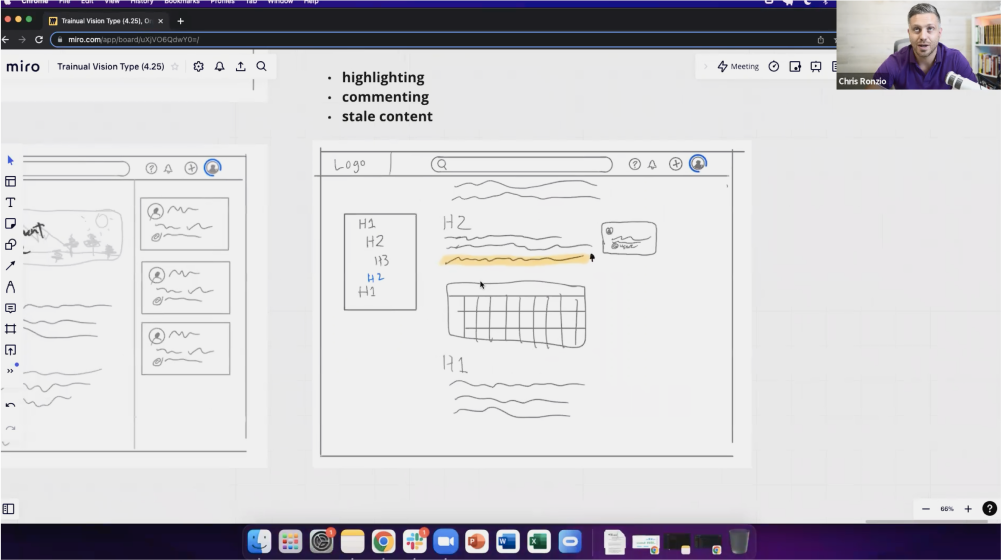Collapse the toolbar chevron below redo
This screenshot has height=560, width=1001.
pos(6,443)
